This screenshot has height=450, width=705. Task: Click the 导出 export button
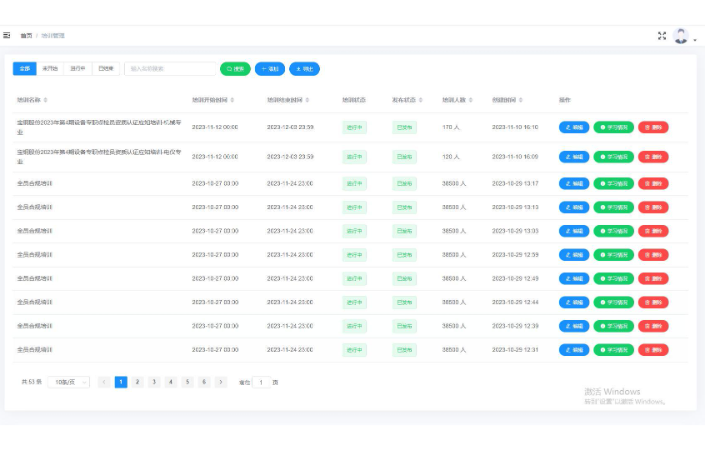(305, 69)
